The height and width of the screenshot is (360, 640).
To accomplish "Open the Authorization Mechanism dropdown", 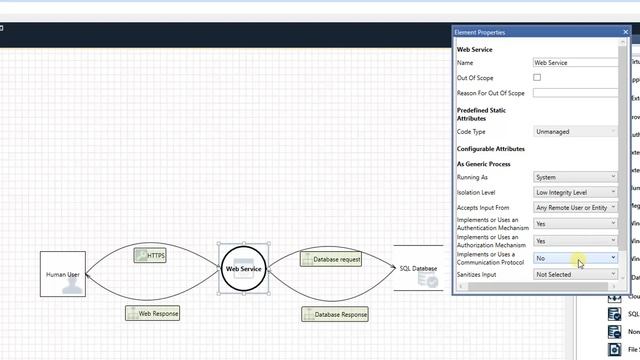I will (575, 241).
